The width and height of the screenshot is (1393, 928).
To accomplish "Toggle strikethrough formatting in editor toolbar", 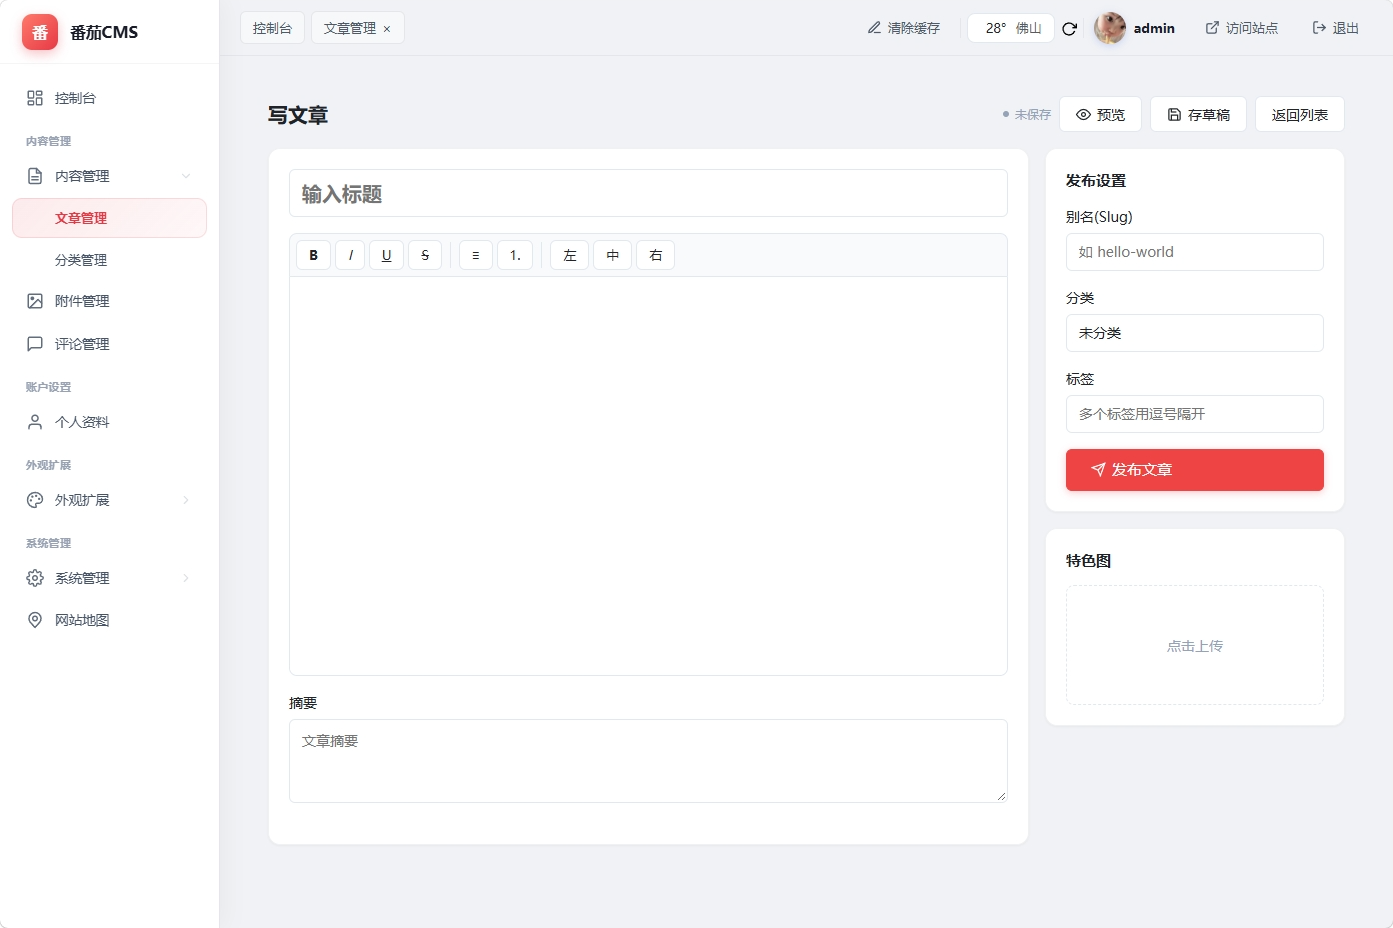I will 425,255.
